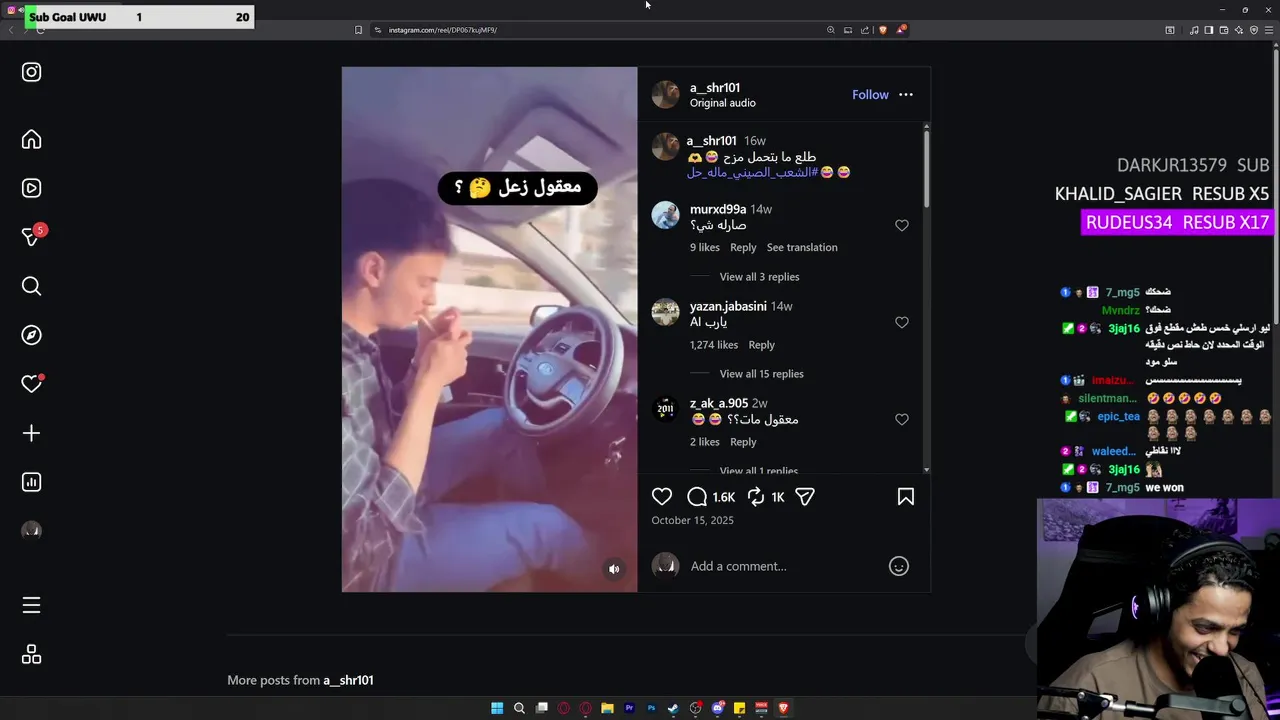The height and width of the screenshot is (720, 1280).
Task: Open the 9 likes list
Action: 705,248
